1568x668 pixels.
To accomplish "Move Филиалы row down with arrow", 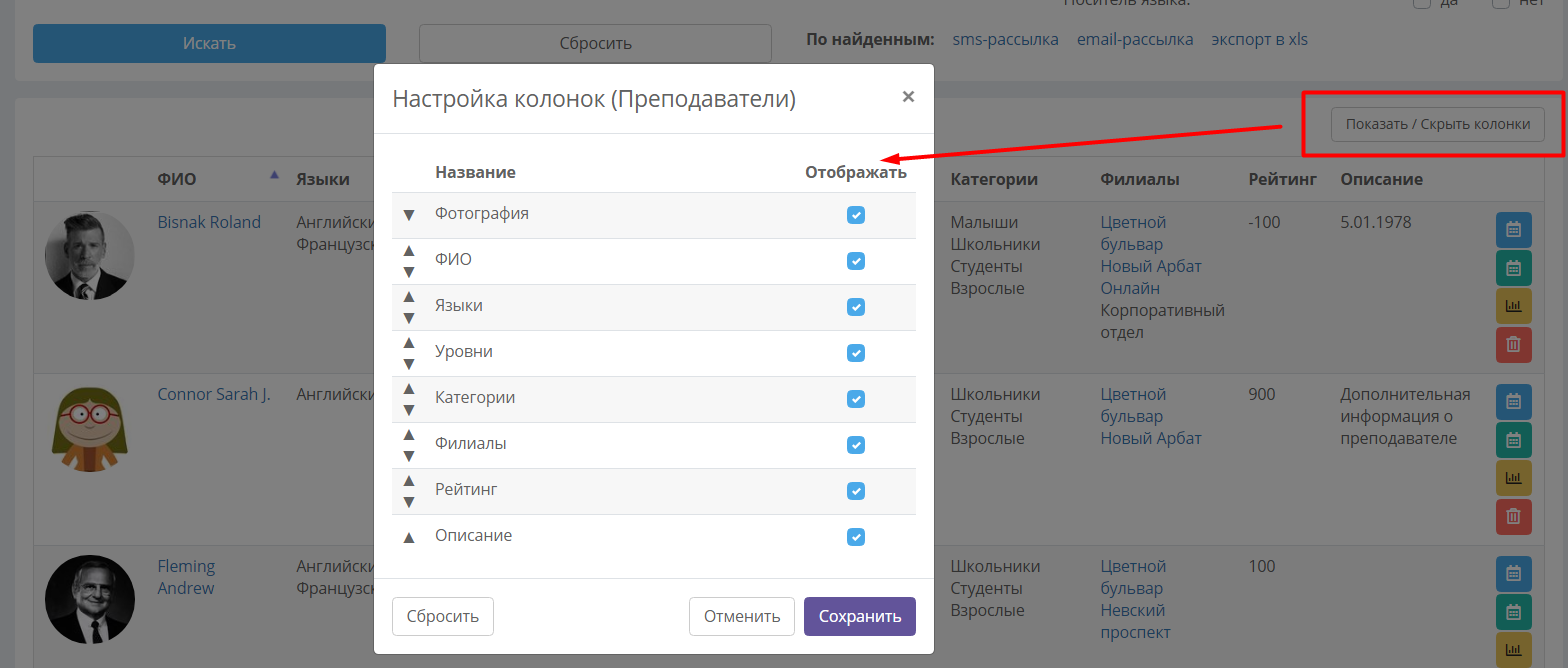I will click(x=408, y=456).
